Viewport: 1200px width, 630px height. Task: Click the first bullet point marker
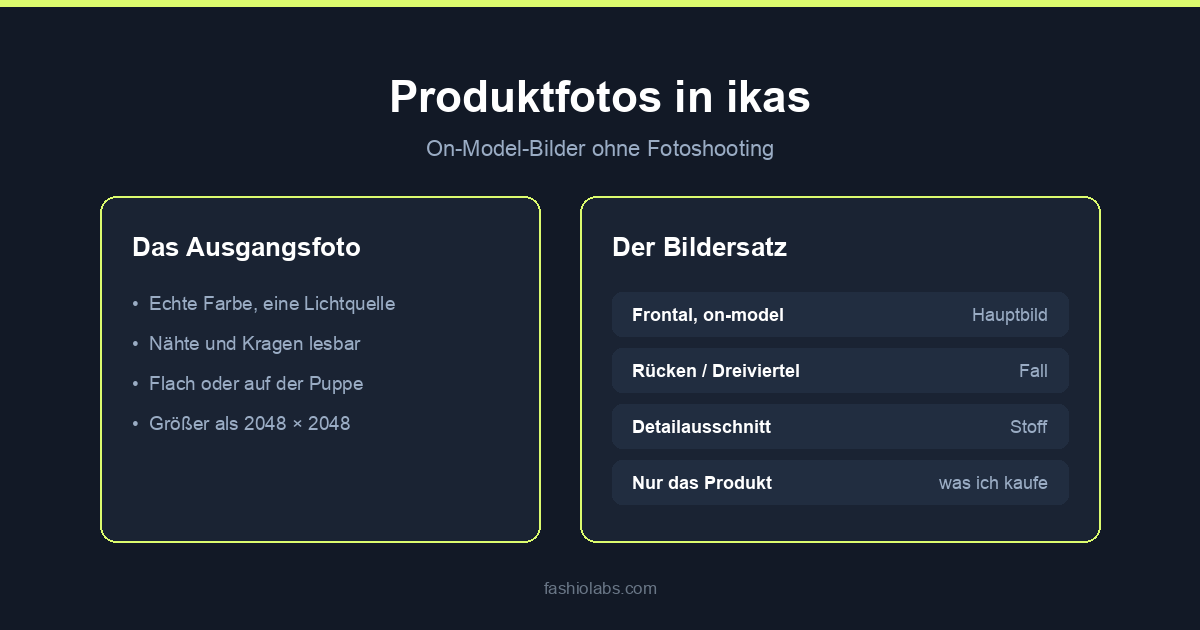(135, 304)
